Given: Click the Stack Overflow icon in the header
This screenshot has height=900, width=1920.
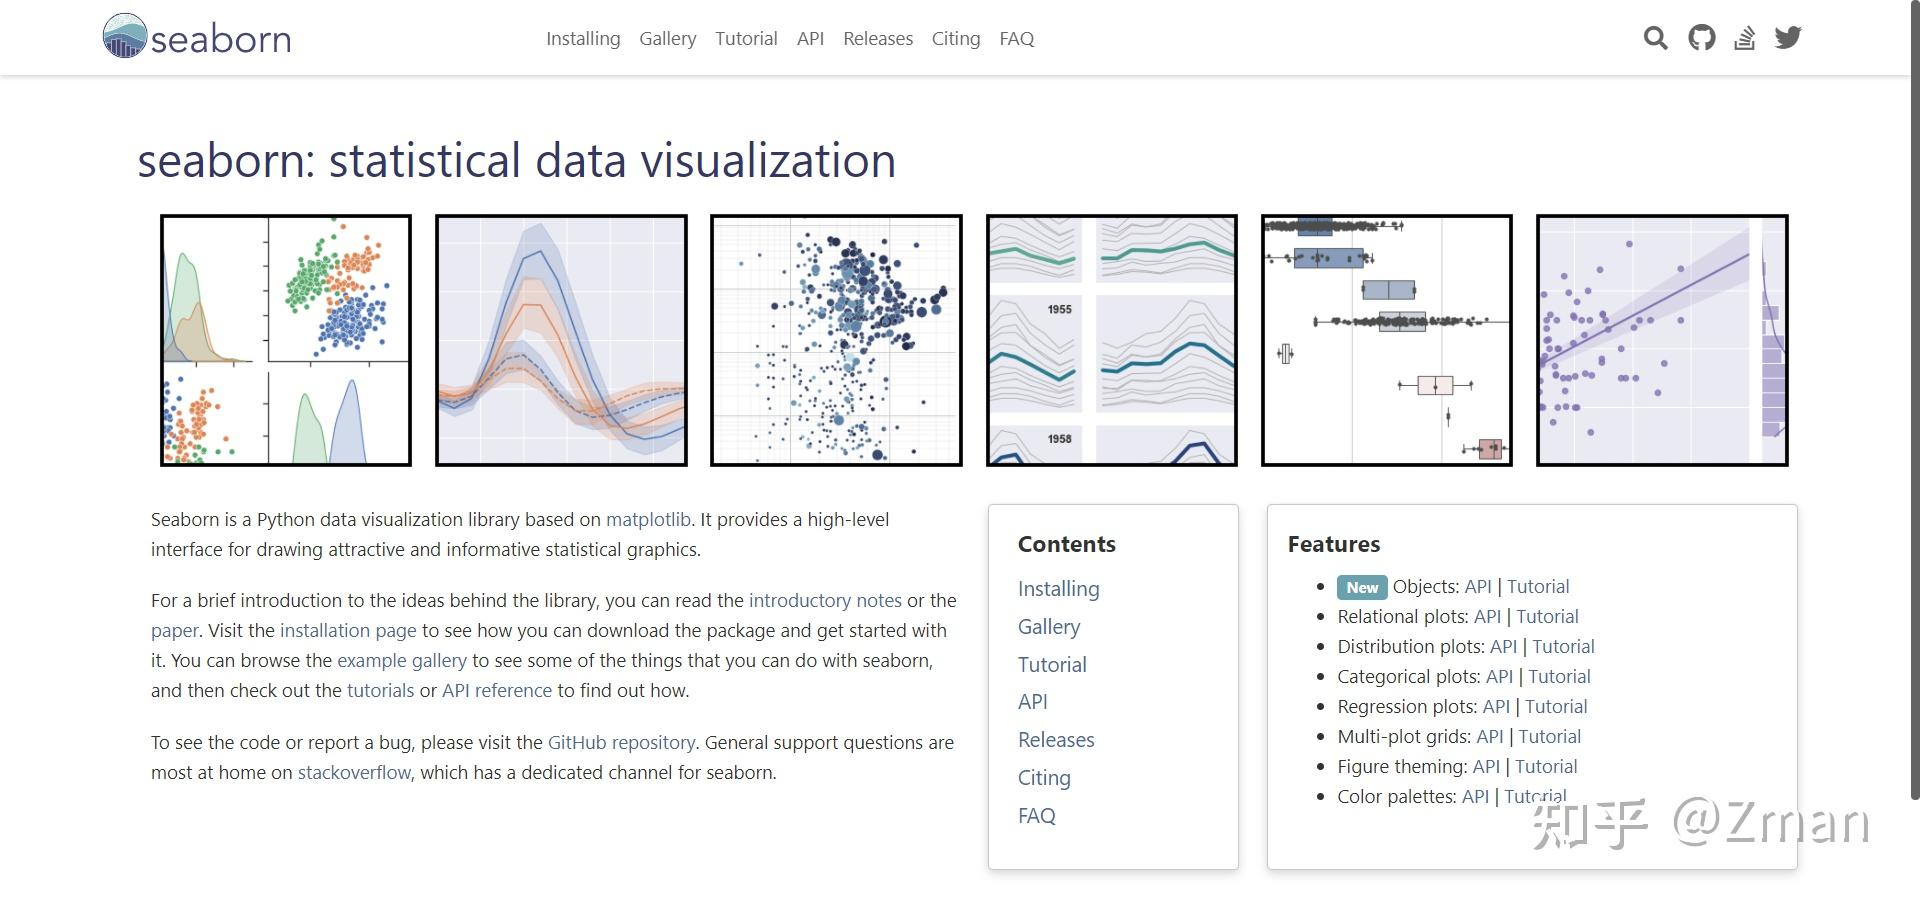Looking at the screenshot, I should click(1745, 38).
